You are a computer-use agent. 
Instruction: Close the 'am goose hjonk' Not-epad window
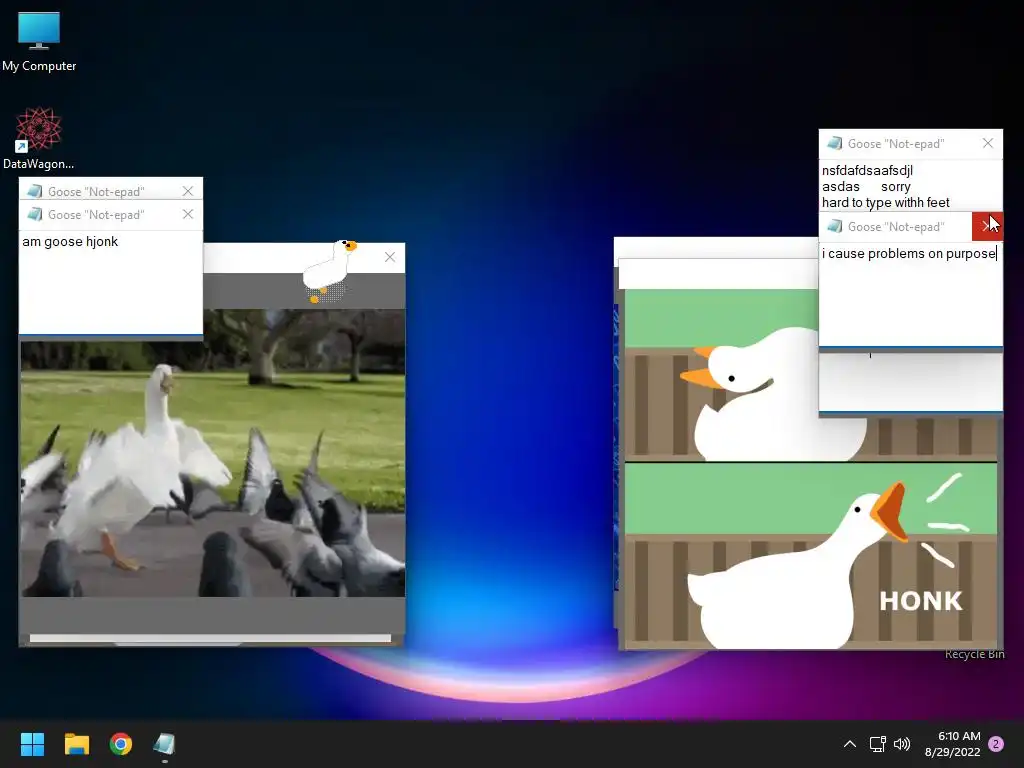188,214
